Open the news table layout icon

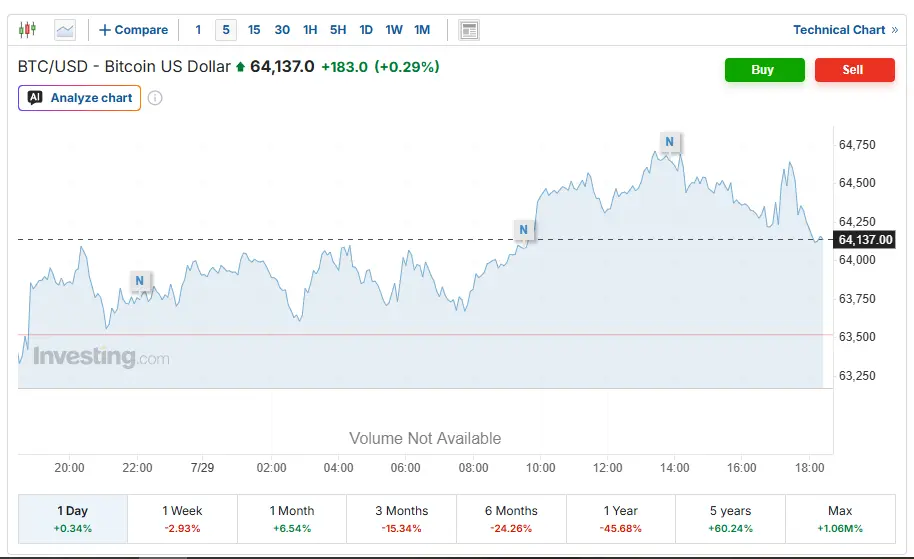tap(469, 30)
